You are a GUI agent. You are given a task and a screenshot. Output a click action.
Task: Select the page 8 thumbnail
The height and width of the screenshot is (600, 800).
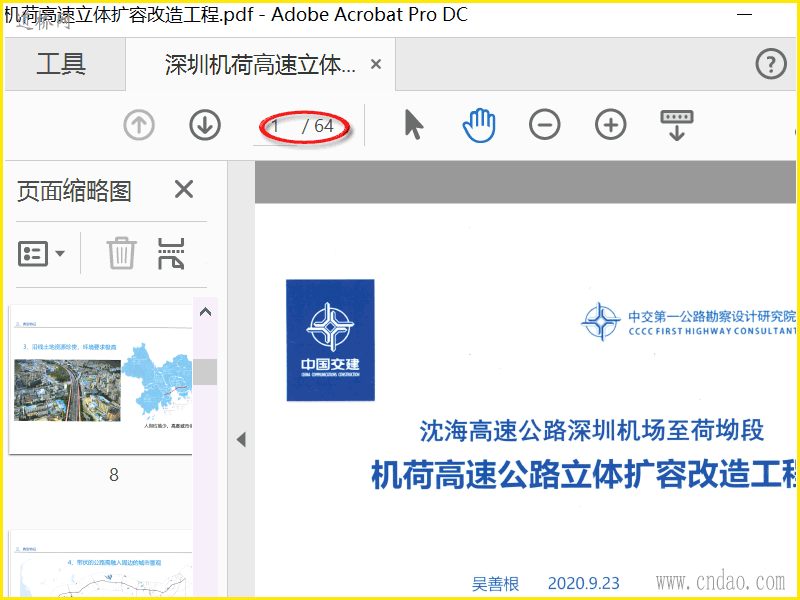[x=101, y=380]
